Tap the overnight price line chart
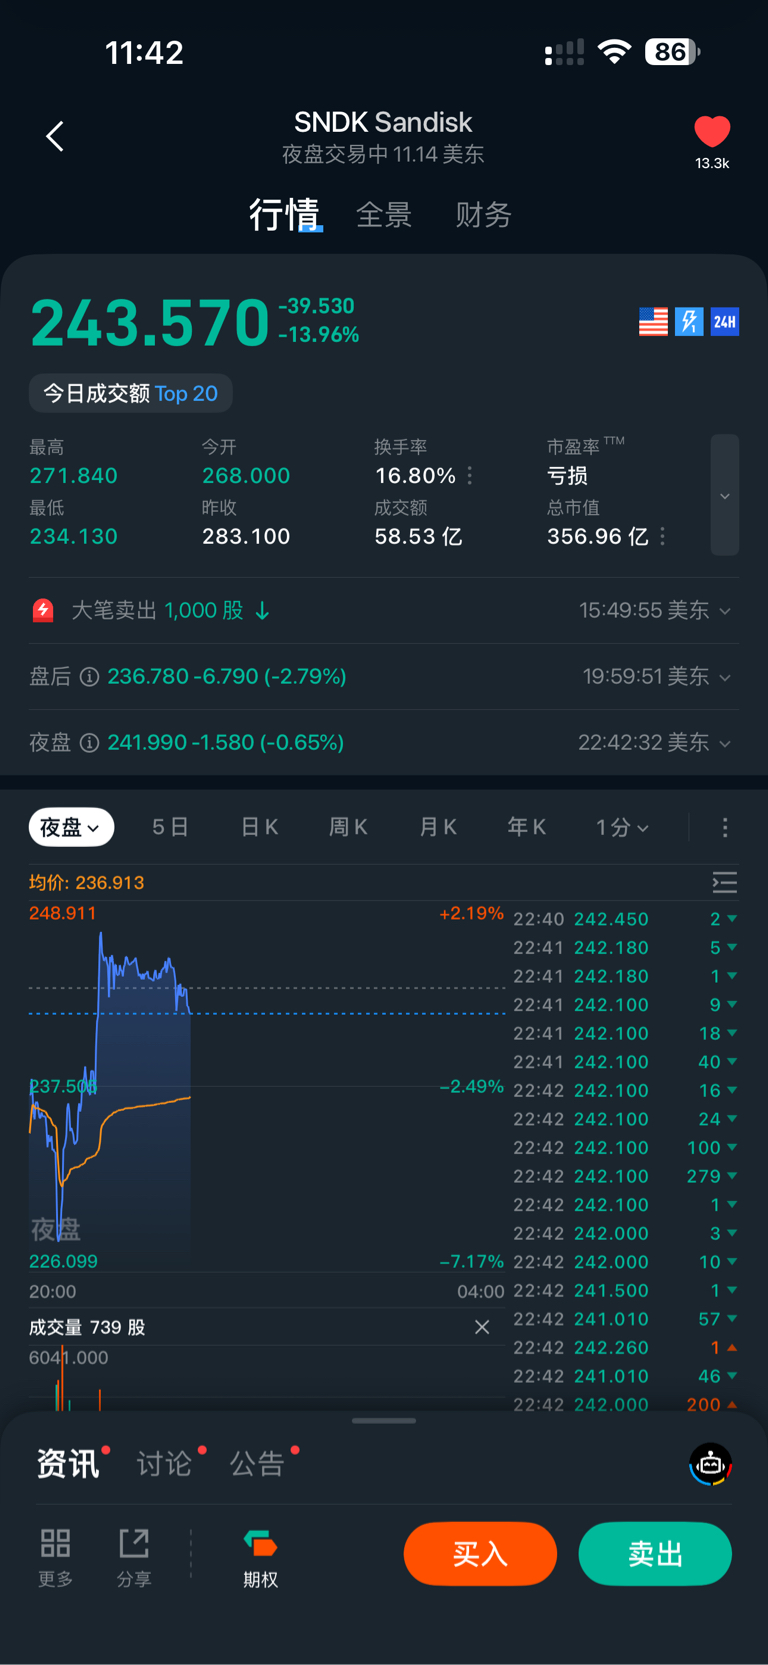Screen dimensions: 768x1665 coord(267,1087)
